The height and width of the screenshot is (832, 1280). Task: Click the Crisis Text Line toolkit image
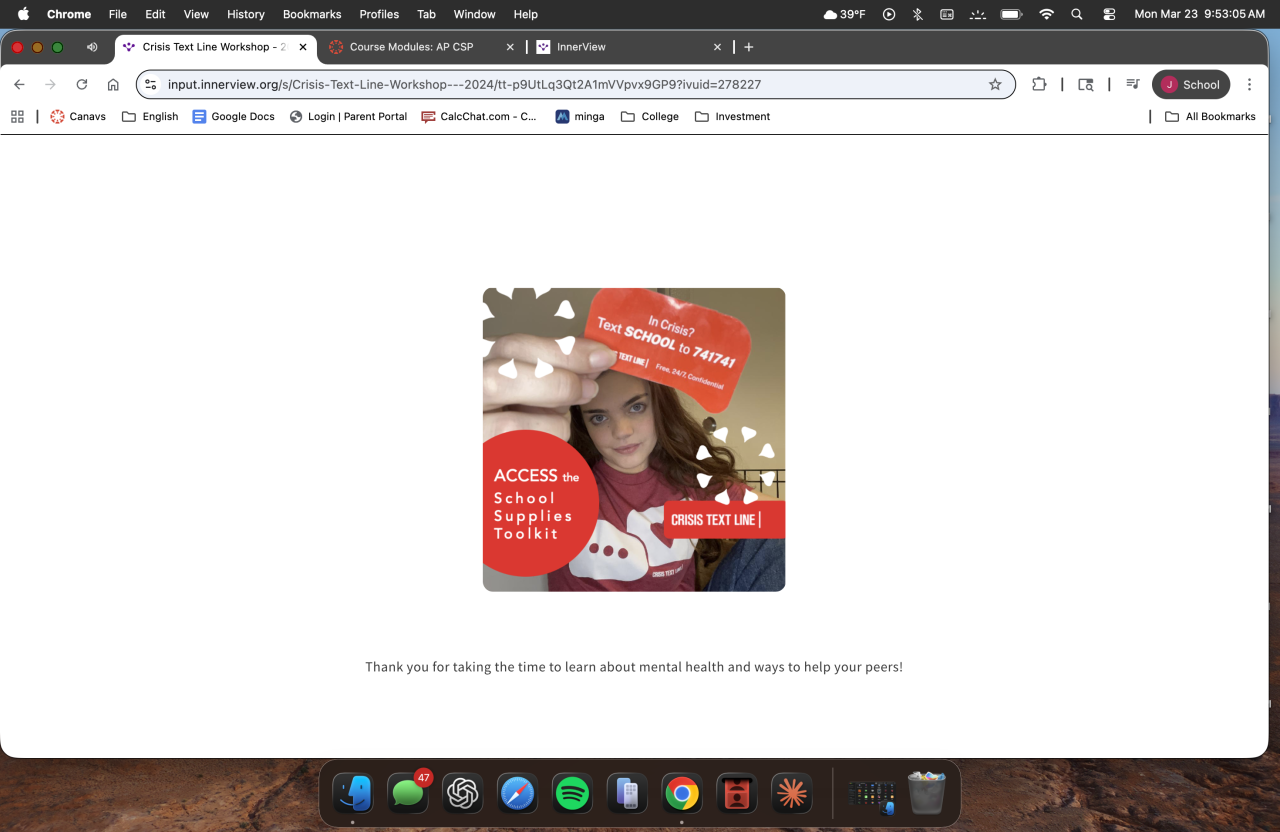tap(634, 440)
